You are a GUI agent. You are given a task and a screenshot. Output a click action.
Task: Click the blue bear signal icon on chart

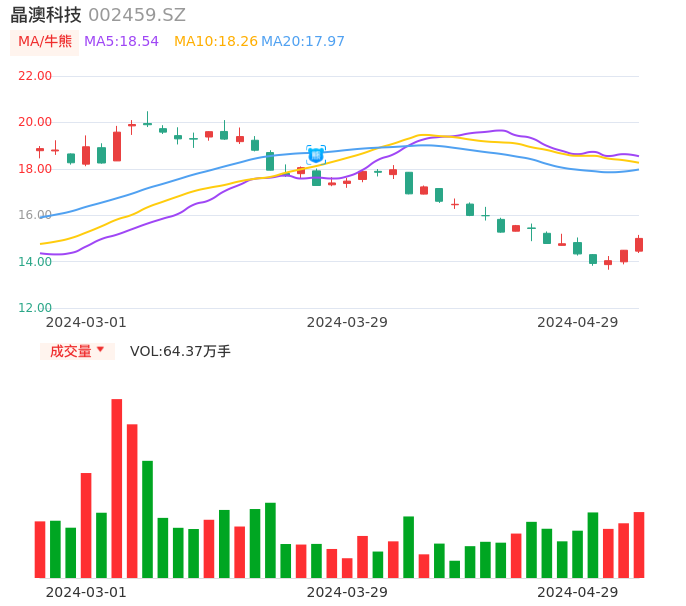316,155
